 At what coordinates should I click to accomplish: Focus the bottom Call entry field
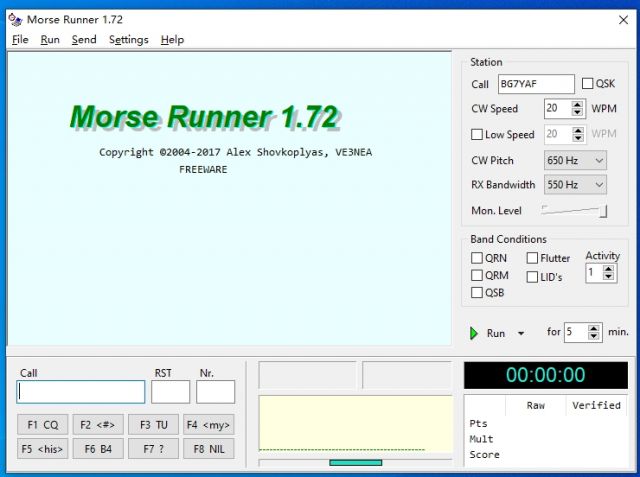(81, 392)
